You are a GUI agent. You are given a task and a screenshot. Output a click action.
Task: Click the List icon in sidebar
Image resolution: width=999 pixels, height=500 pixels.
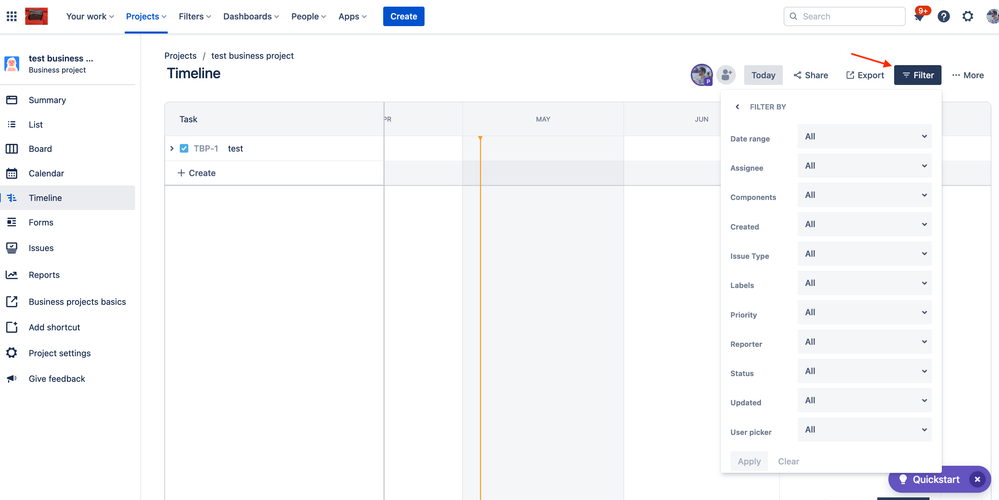pos(11,125)
